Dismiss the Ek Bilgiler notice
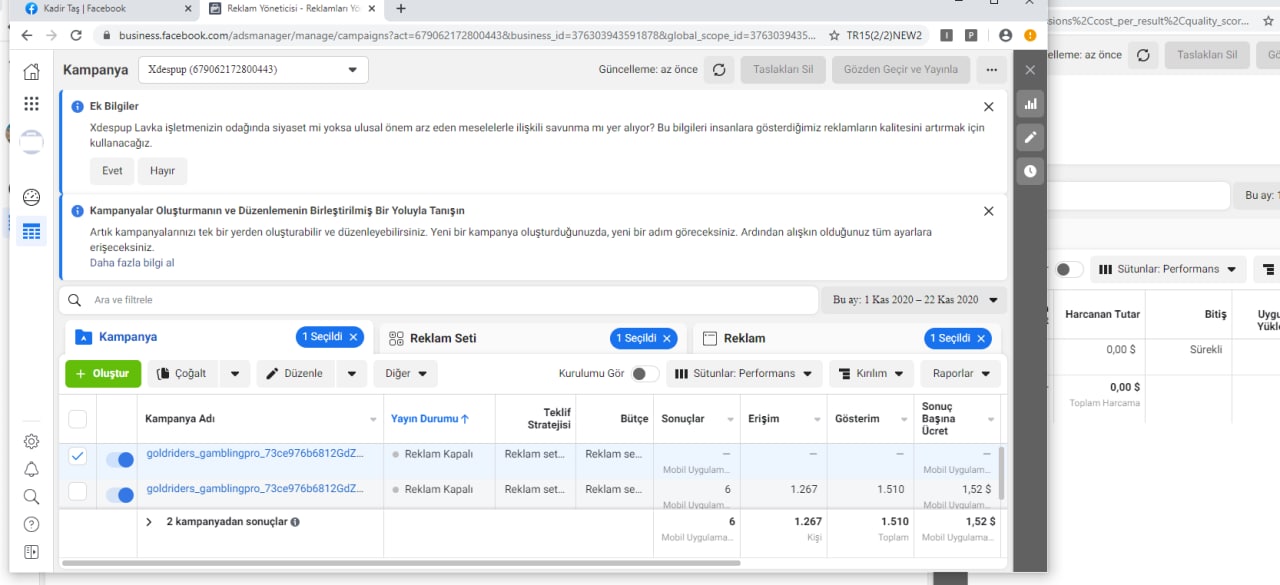Image resolution: width=1280 pixels, height=585 pixels. (x=988, y=107)
